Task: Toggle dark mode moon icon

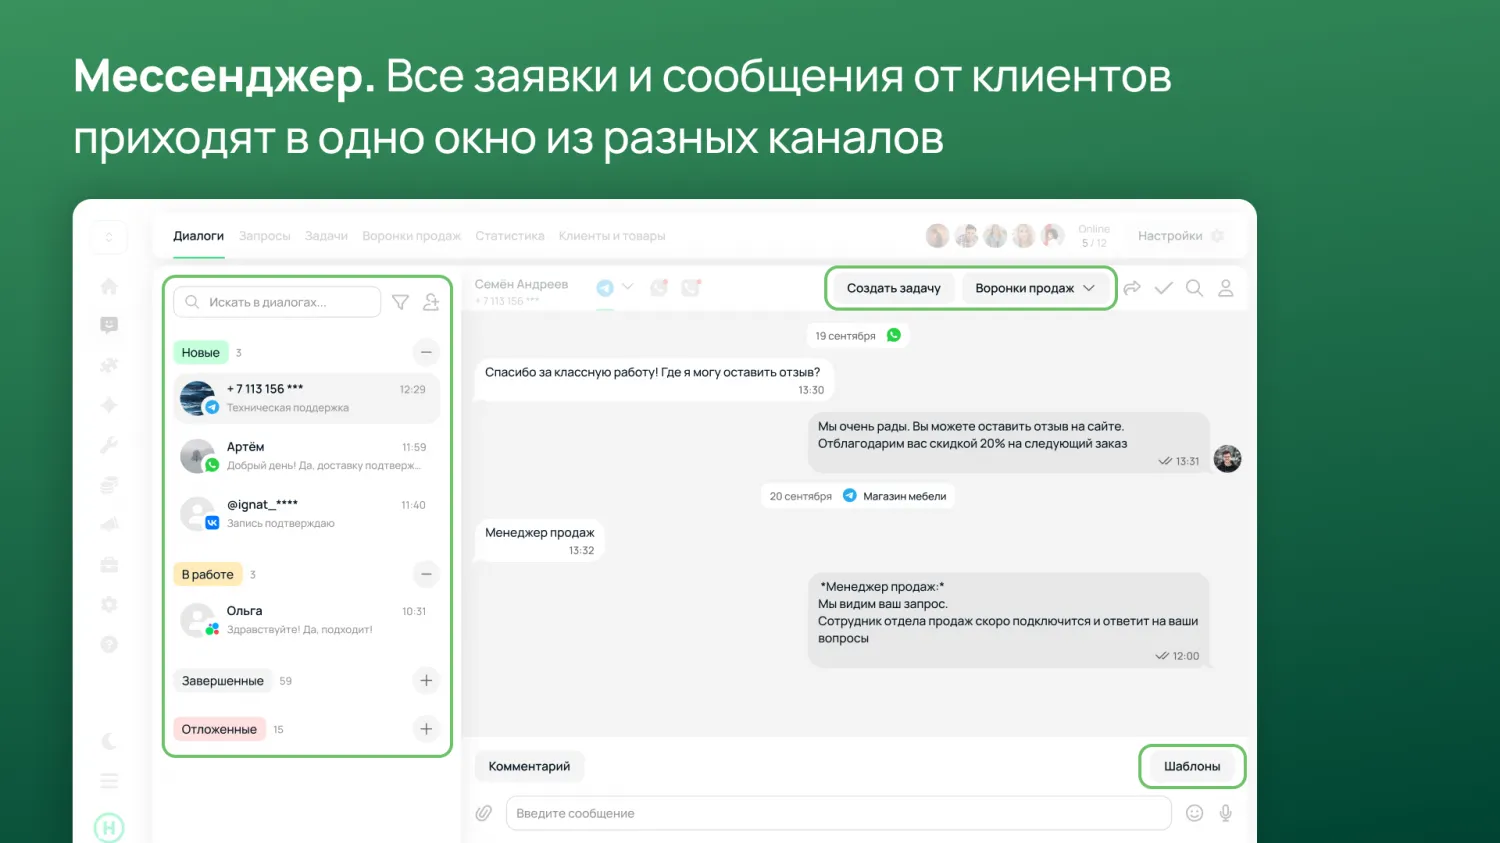Action: click(109, 741)
